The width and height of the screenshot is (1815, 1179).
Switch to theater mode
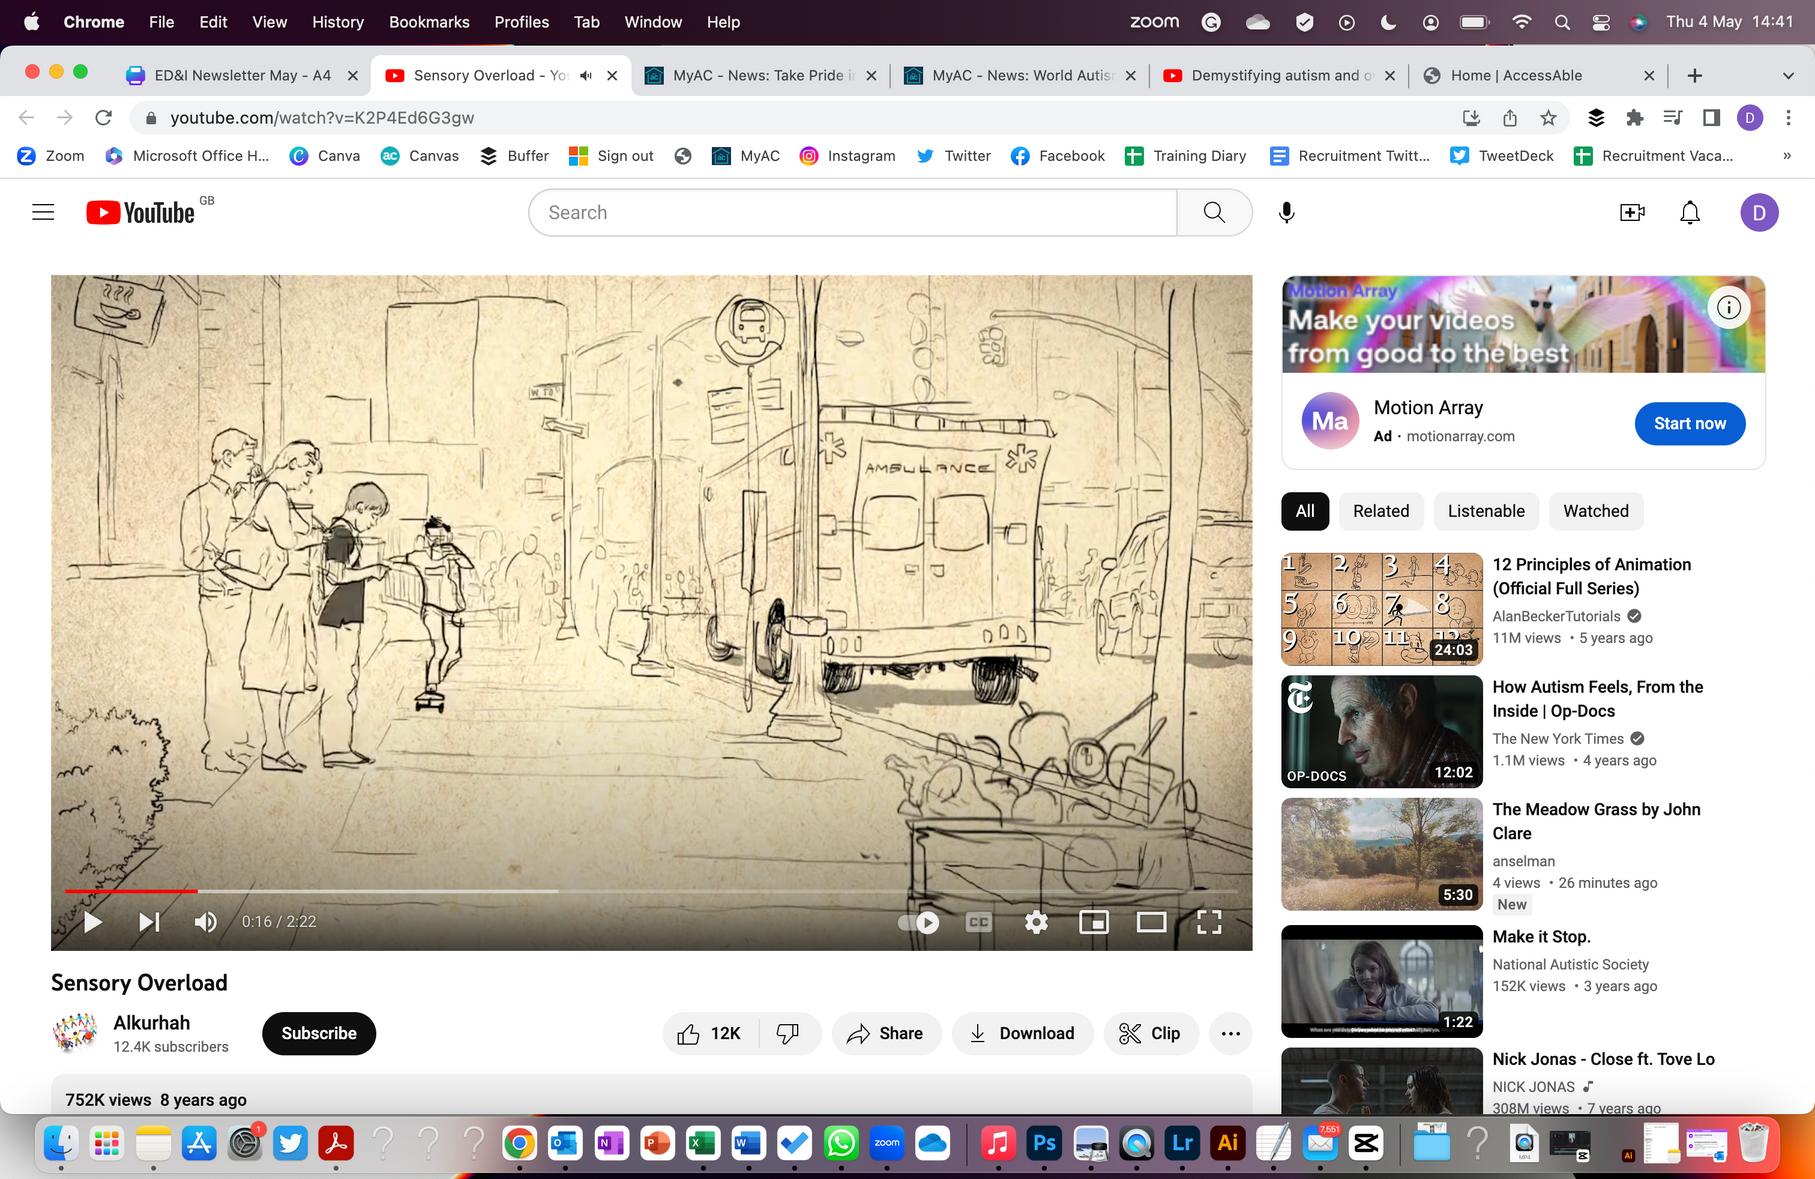tap(1152, 922)
